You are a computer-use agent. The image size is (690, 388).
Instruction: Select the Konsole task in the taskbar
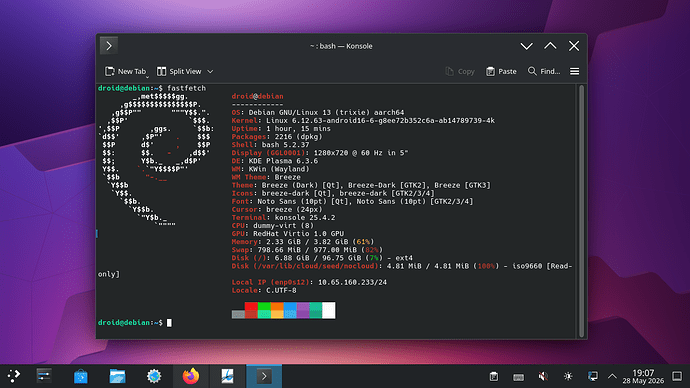coord(264,376)
